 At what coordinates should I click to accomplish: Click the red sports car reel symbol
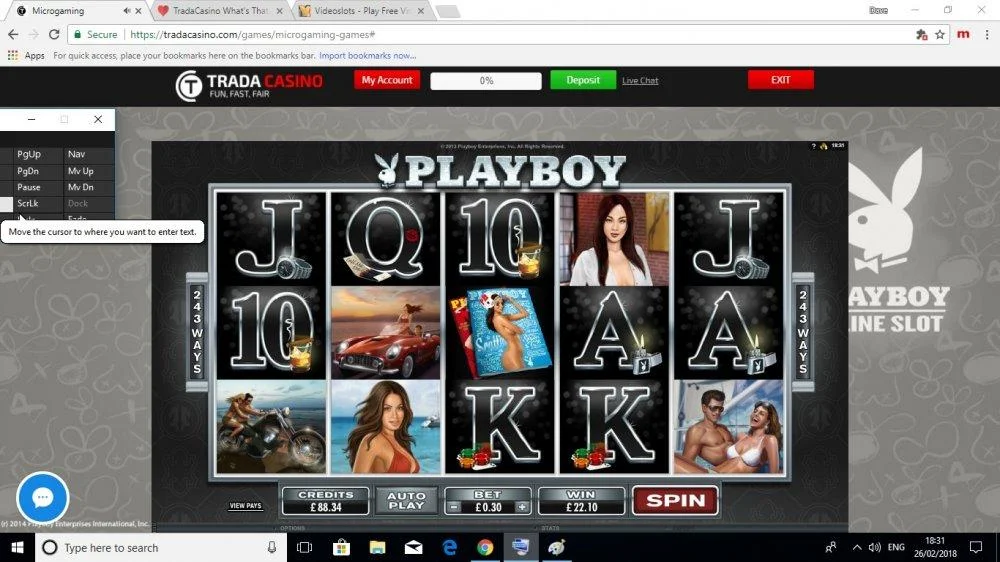pos(386,333)
